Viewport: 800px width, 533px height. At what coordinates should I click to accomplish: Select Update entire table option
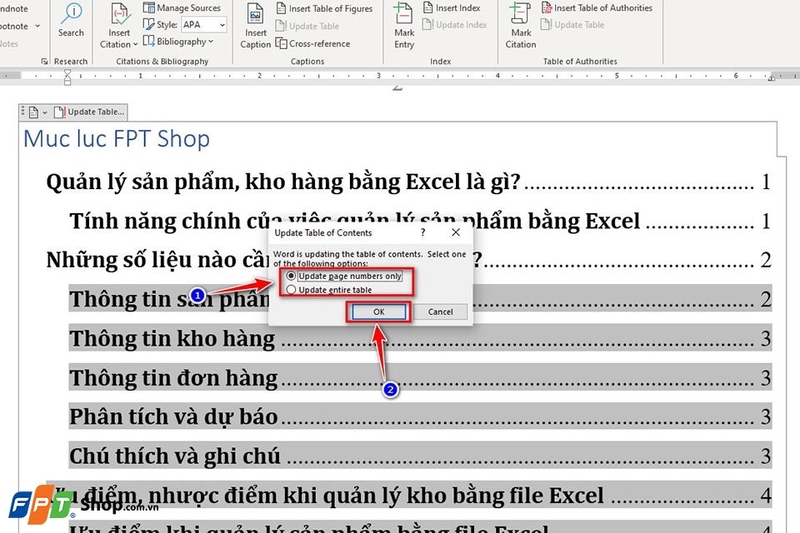tap(330, 290)
